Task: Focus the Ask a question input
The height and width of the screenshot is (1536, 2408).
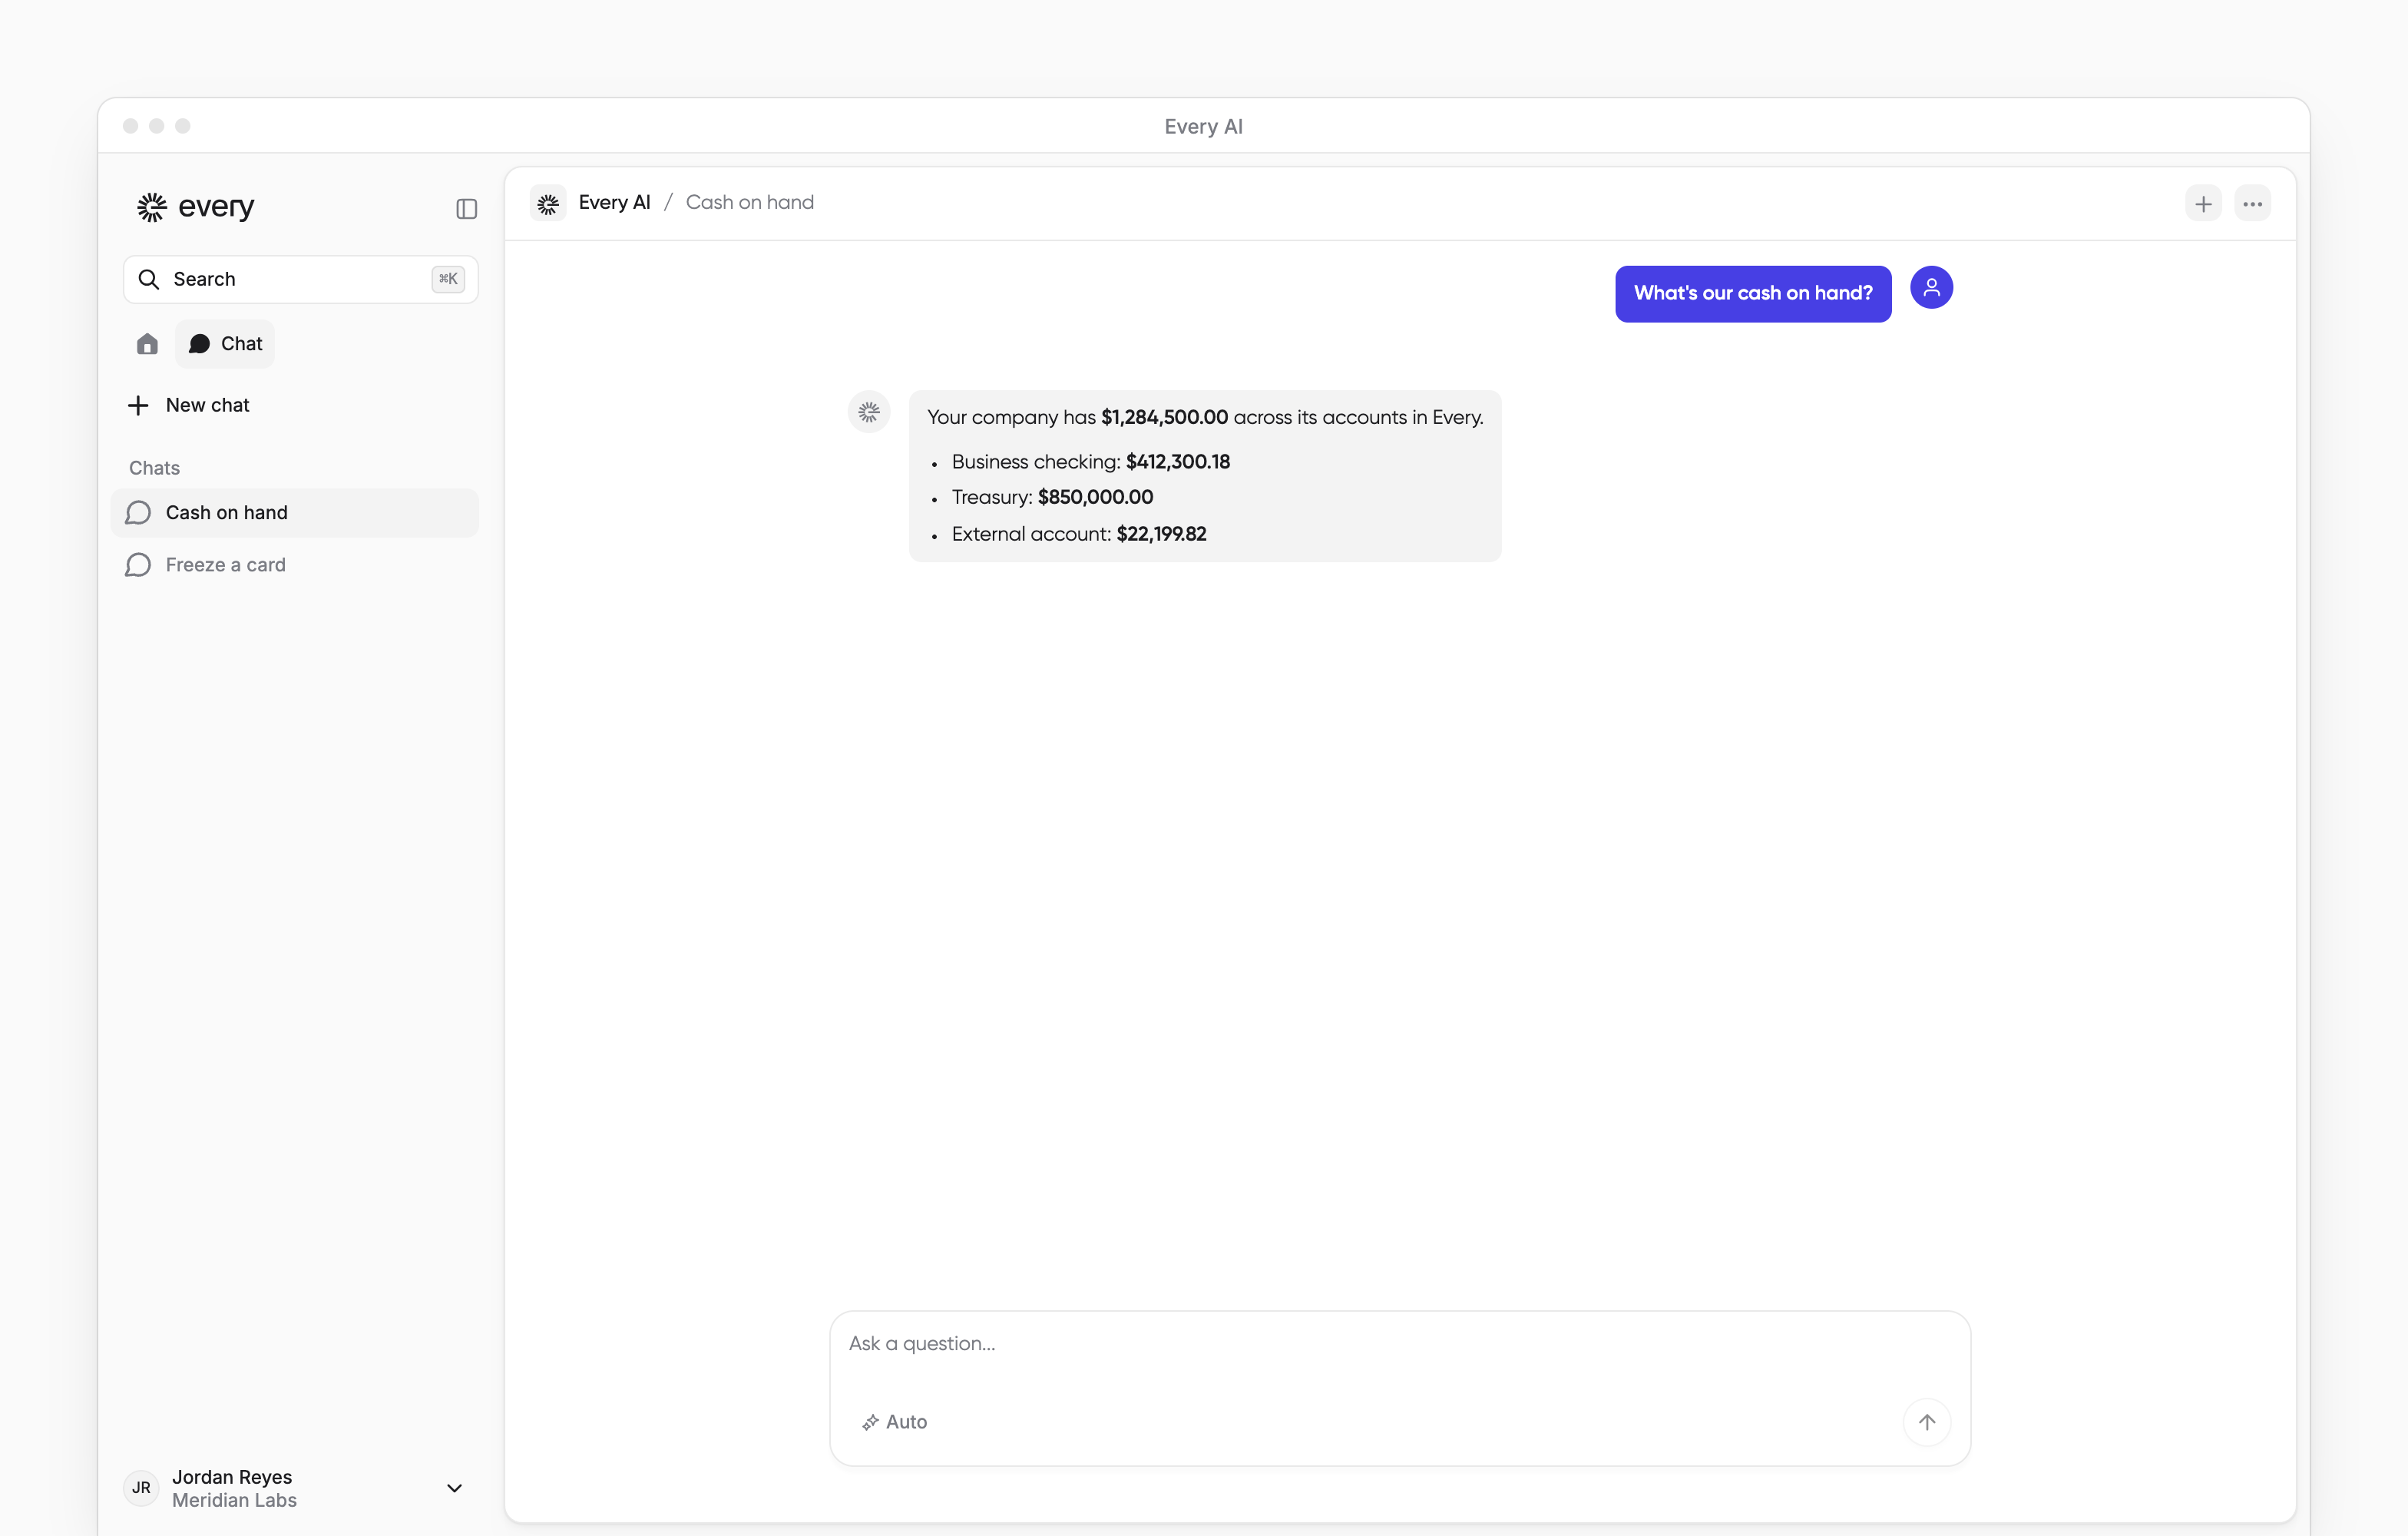Action: [1399, 1344]
